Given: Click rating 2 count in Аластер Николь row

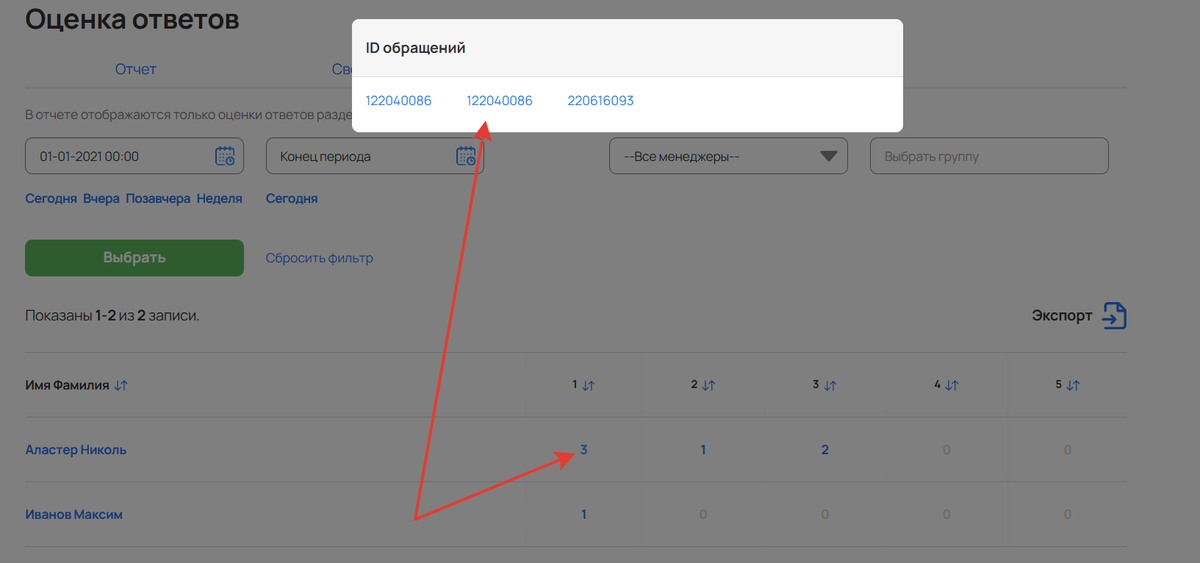Looking at the screenshot, I should coord(703,450).
